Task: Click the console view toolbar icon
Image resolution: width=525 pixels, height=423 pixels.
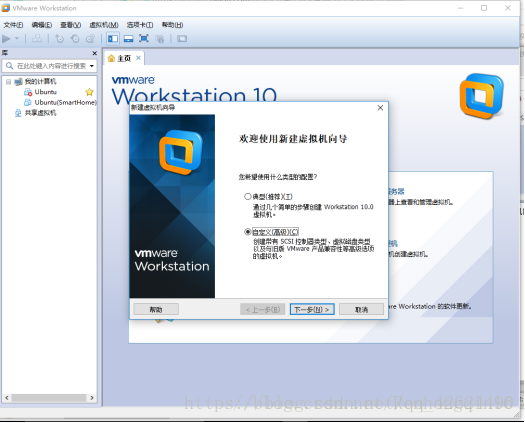Action: [x=182, y=39]
